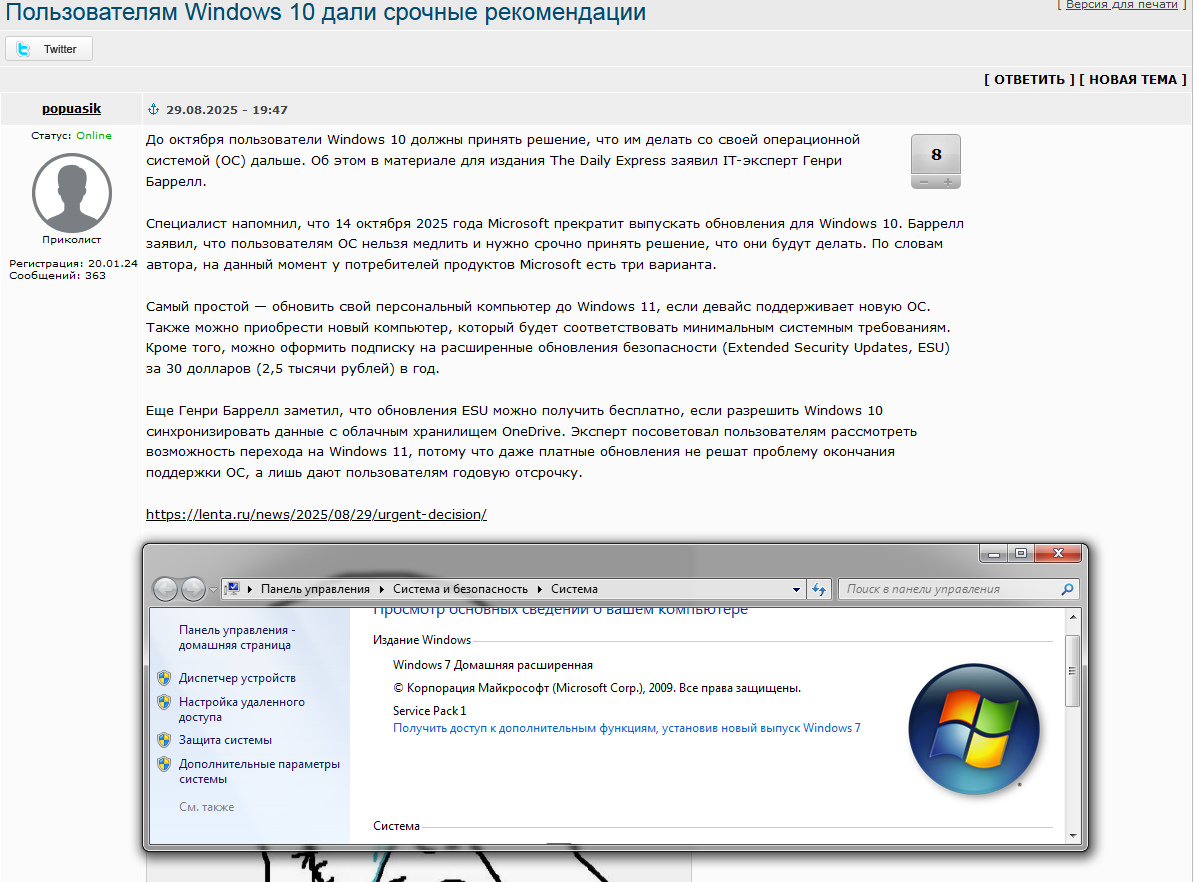Viewport: 1195px width, 882px height.
Task: Maximize the System window
Action: click(x=1020, y=554)
